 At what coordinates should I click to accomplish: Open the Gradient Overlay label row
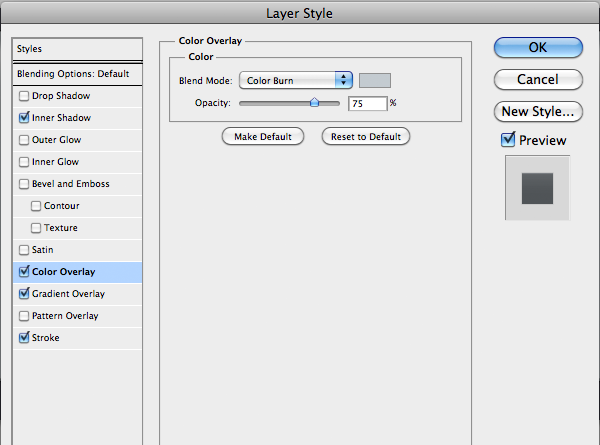(x=78, y=294)
